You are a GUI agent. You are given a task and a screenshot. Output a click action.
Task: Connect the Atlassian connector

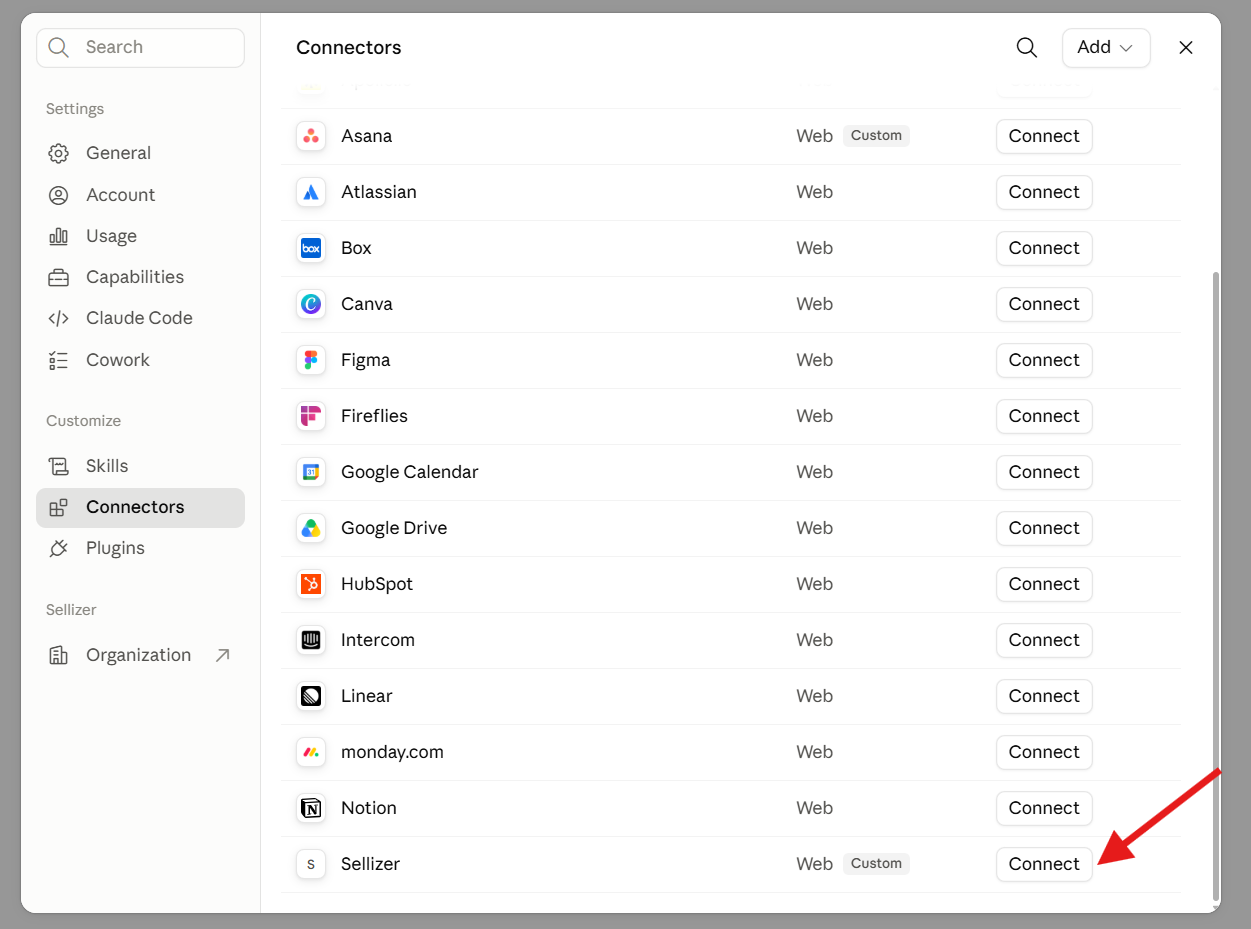pyautogui.click(x=1044, y=192)
